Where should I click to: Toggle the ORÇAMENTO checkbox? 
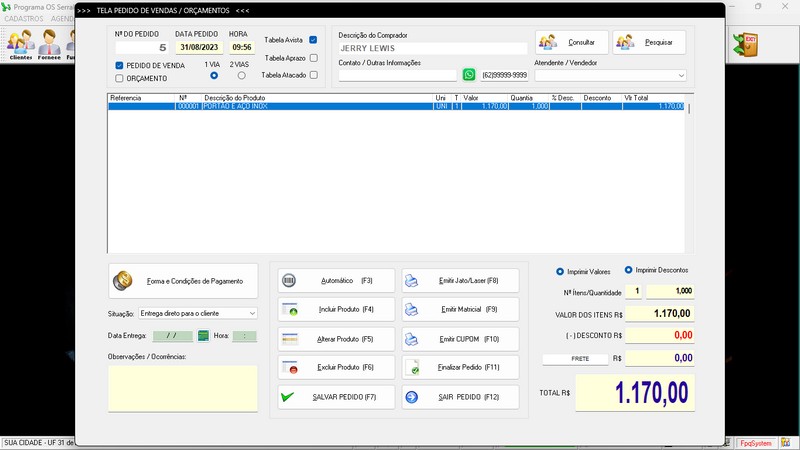point(120,77)
